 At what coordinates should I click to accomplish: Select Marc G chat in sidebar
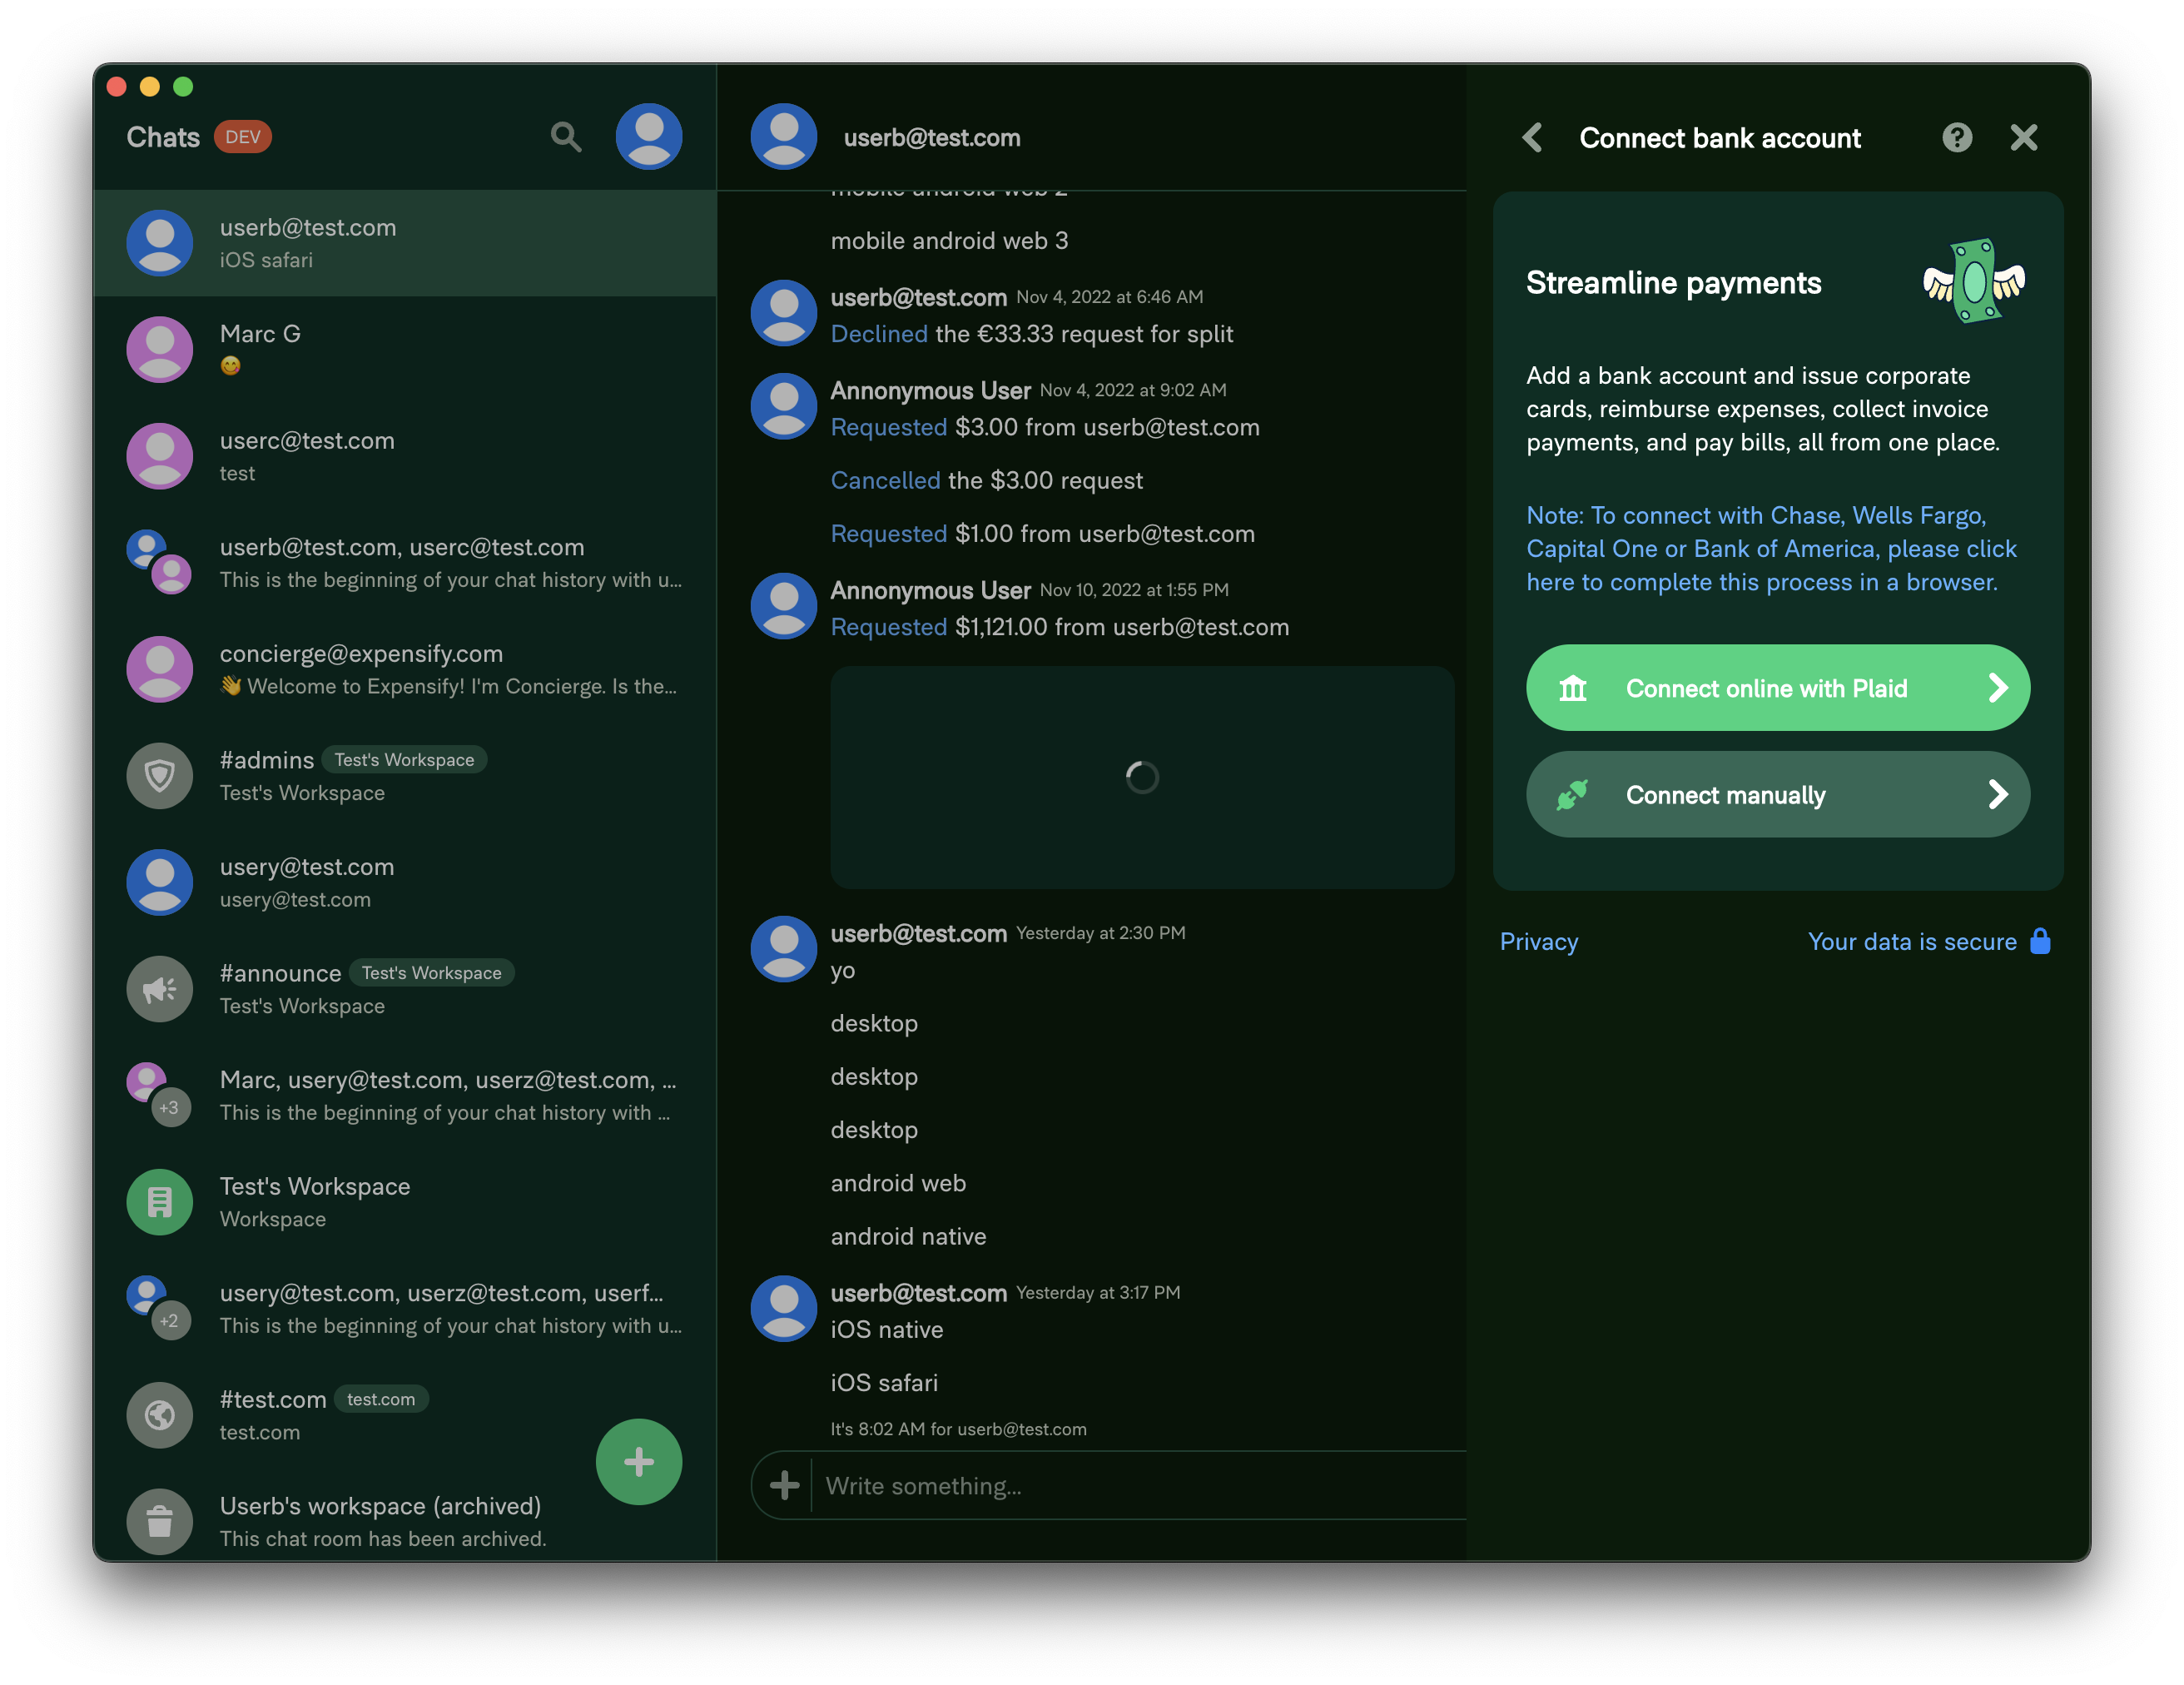404,349
